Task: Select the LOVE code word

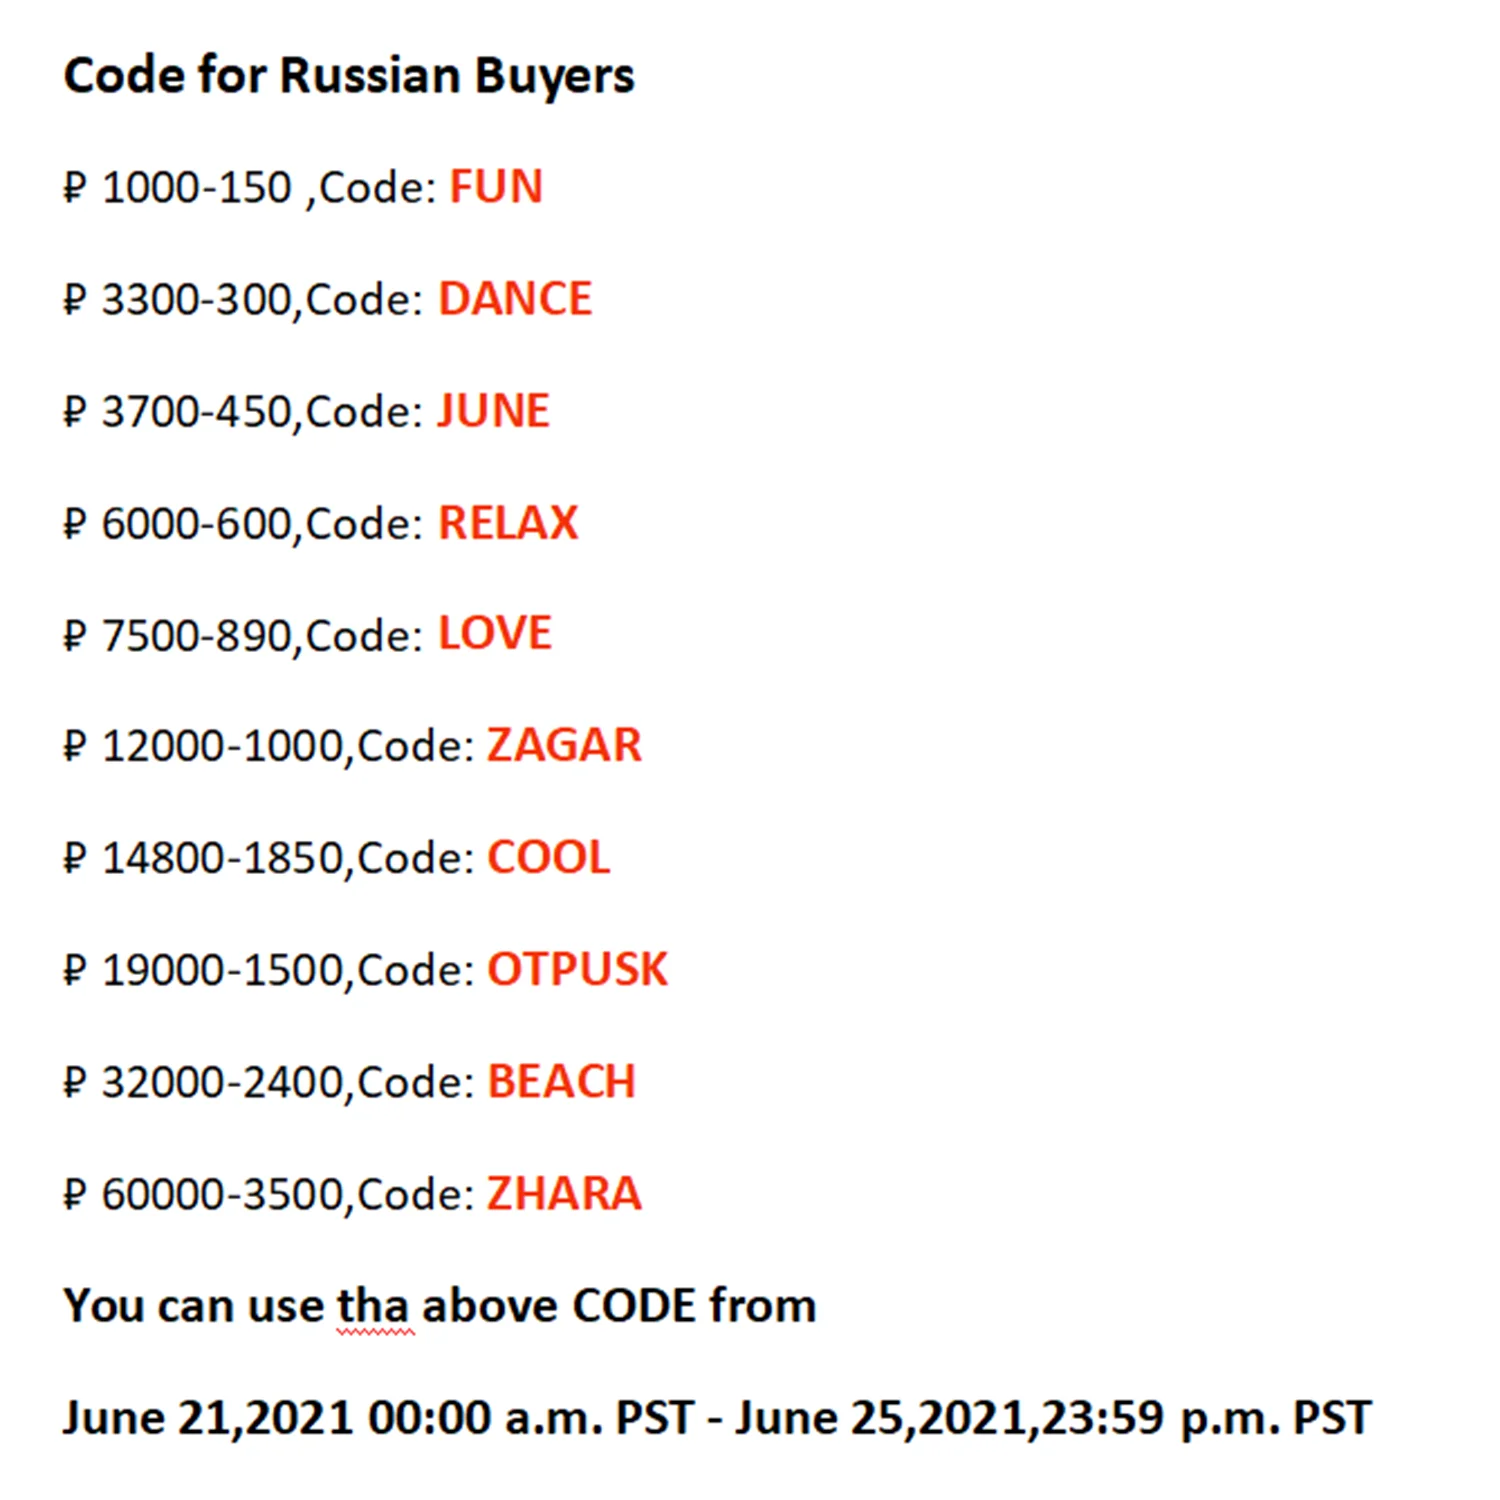Action: point(495,634)
